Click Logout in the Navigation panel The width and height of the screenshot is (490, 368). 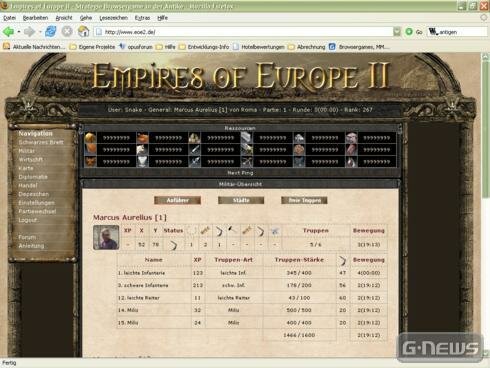28,220
